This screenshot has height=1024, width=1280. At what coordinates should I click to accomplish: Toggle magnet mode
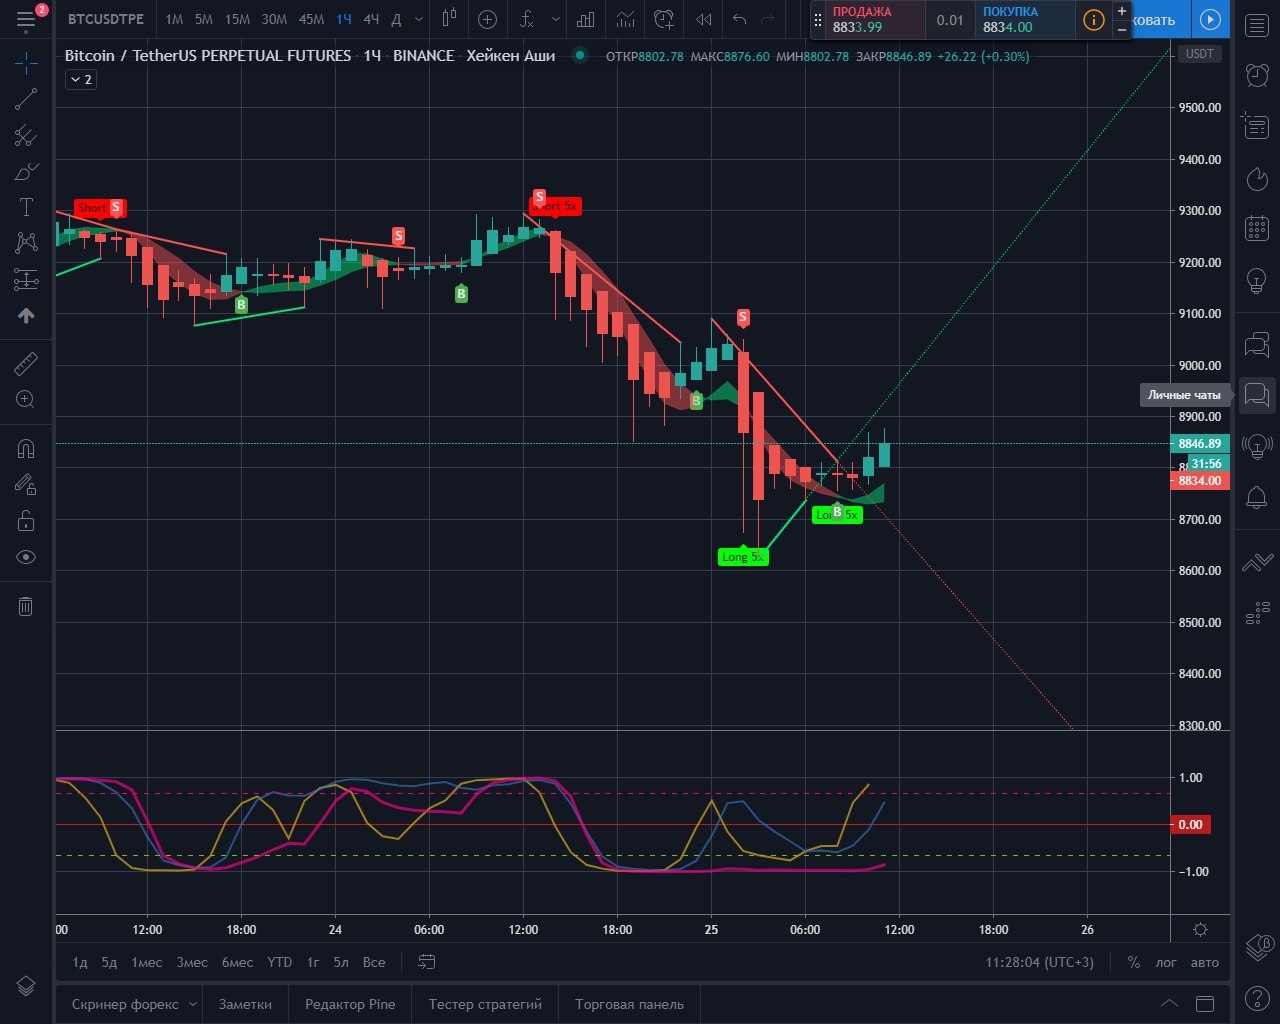click(26, 449)
